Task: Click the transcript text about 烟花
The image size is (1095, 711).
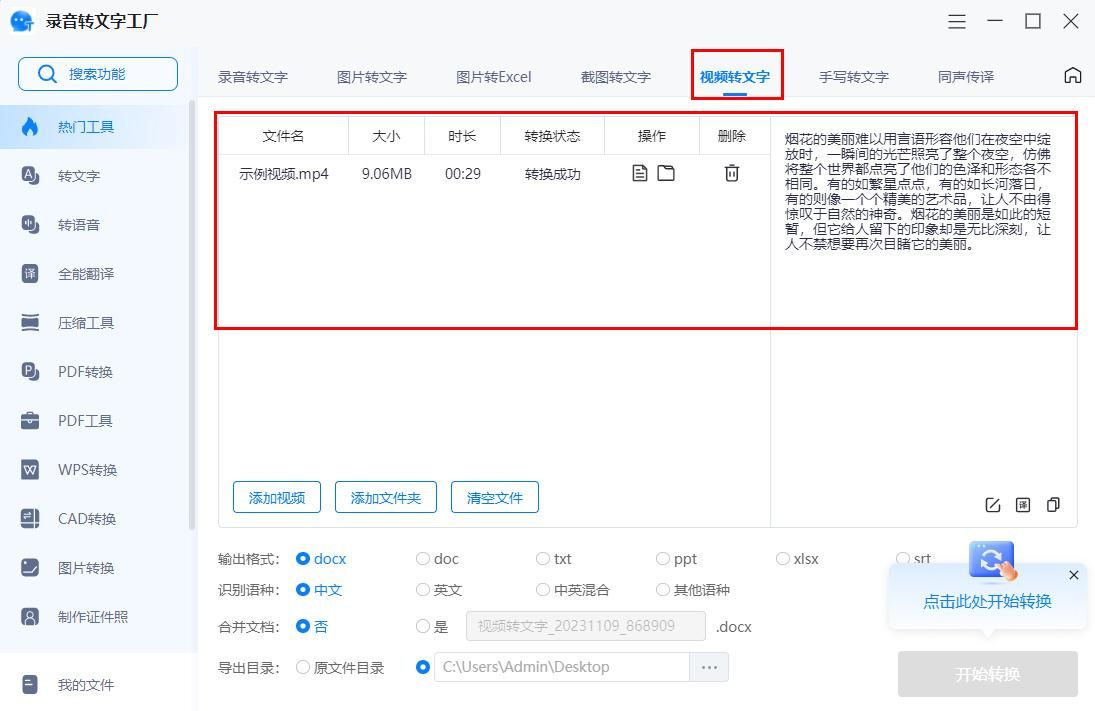Action: click(918, 191)
